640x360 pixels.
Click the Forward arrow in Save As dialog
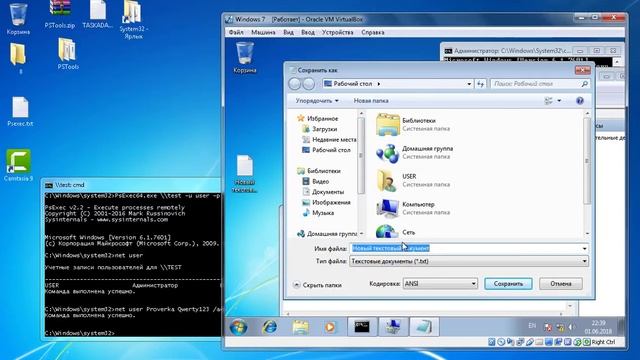[x=309, y=84]
